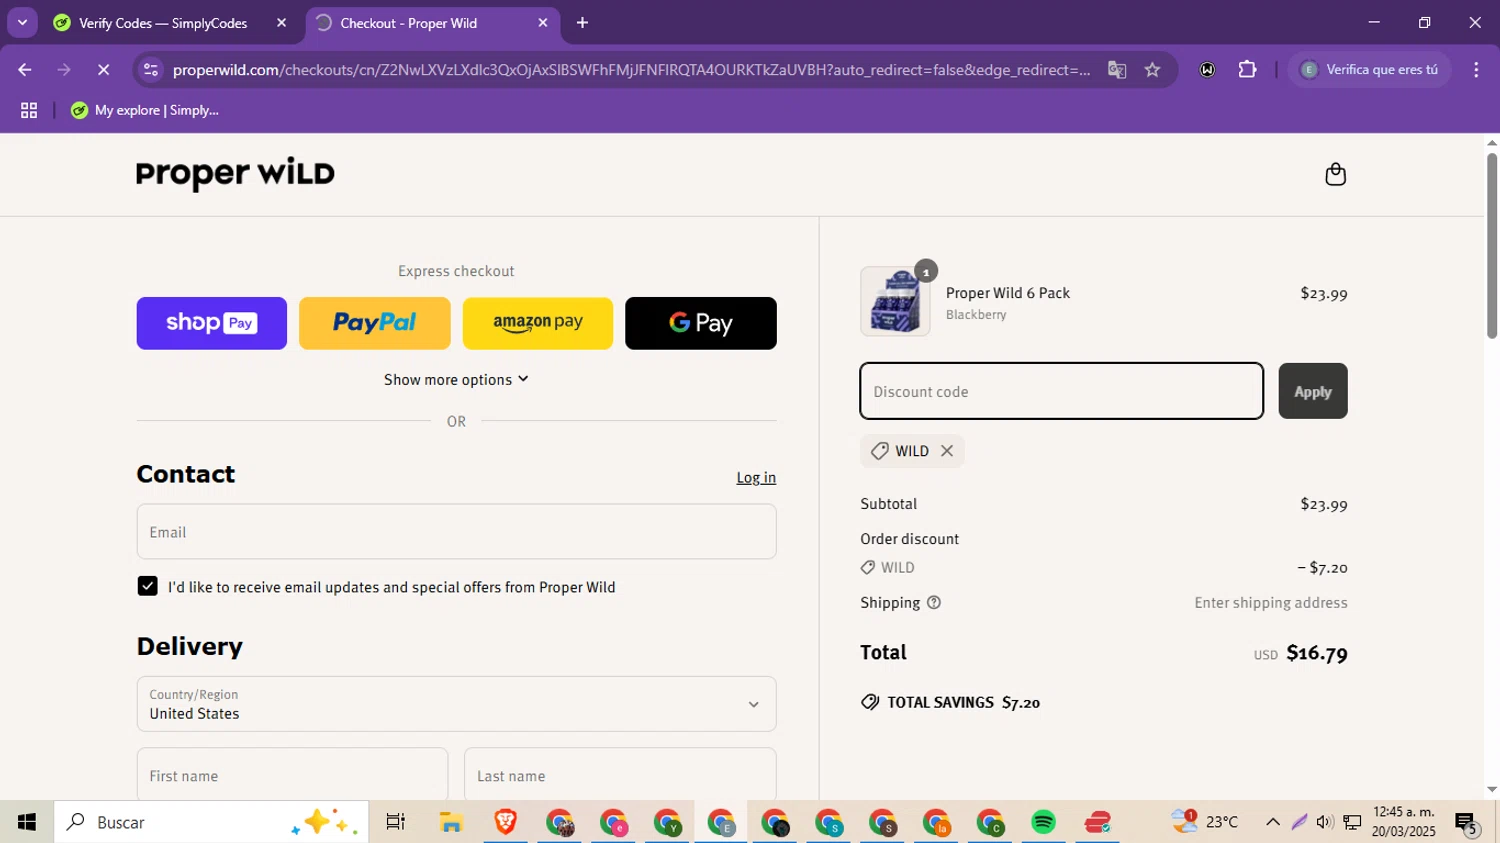The height and width of the screenshot is (843, 1500).
Task: Remove the WILD discount code tag
Action: click(947, 451)
